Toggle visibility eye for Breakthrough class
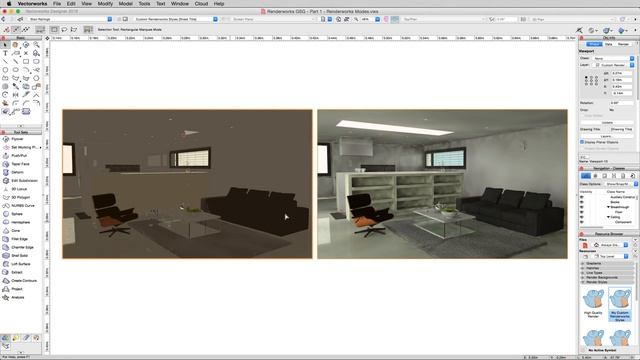The height and width of the screenshot is (360, 640). [582, 207]
